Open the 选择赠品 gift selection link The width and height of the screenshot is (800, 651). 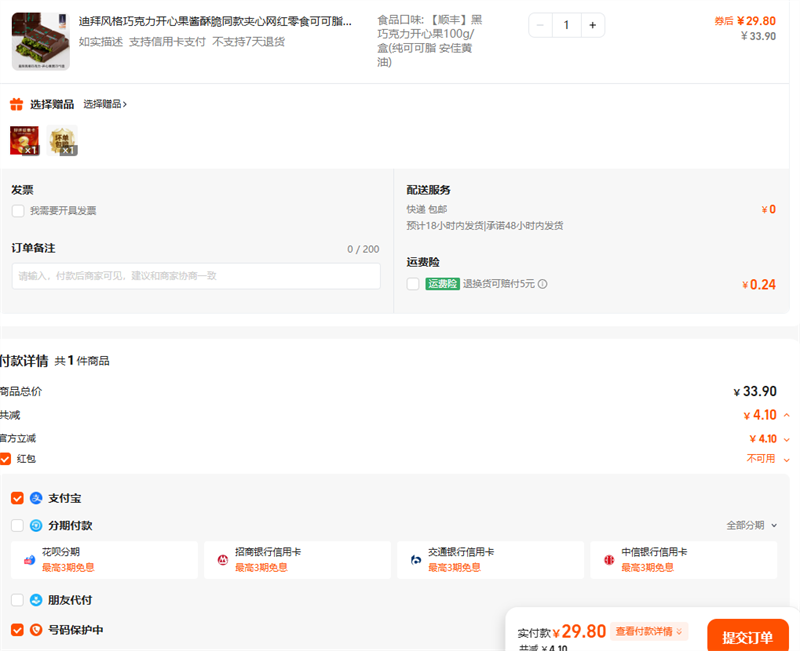tap(105, 104)
